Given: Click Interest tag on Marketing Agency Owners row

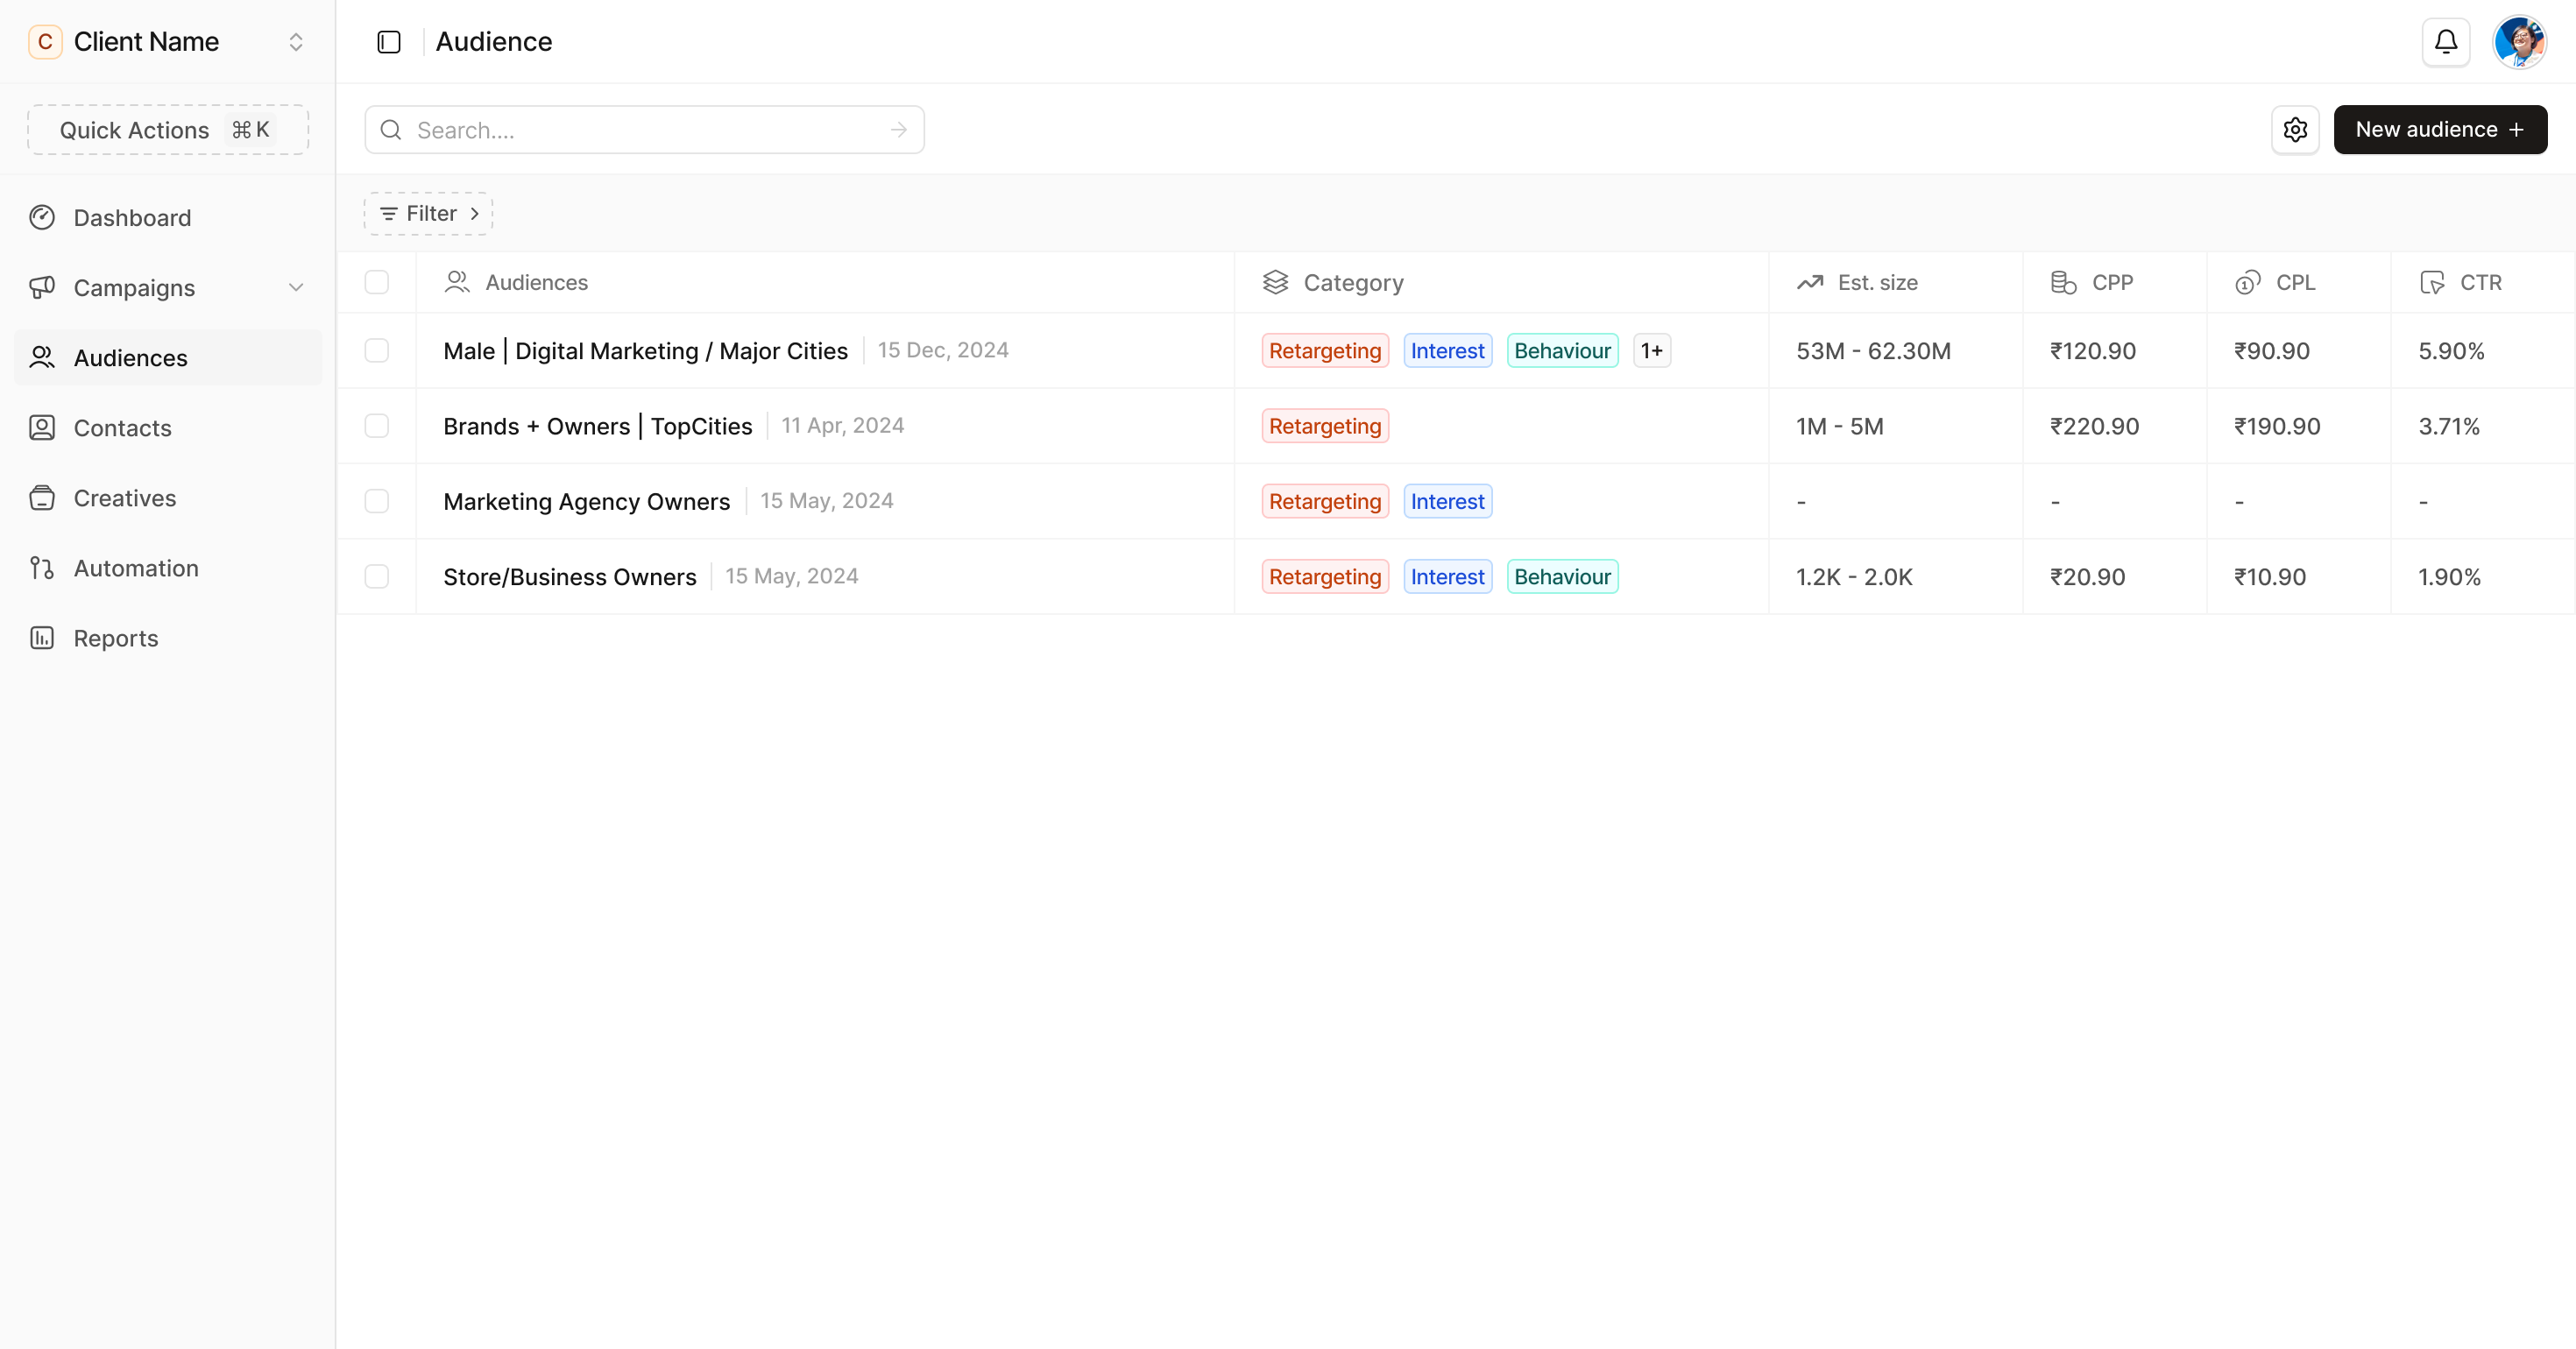Looking at the screenshot, I should click(1447, 501).
